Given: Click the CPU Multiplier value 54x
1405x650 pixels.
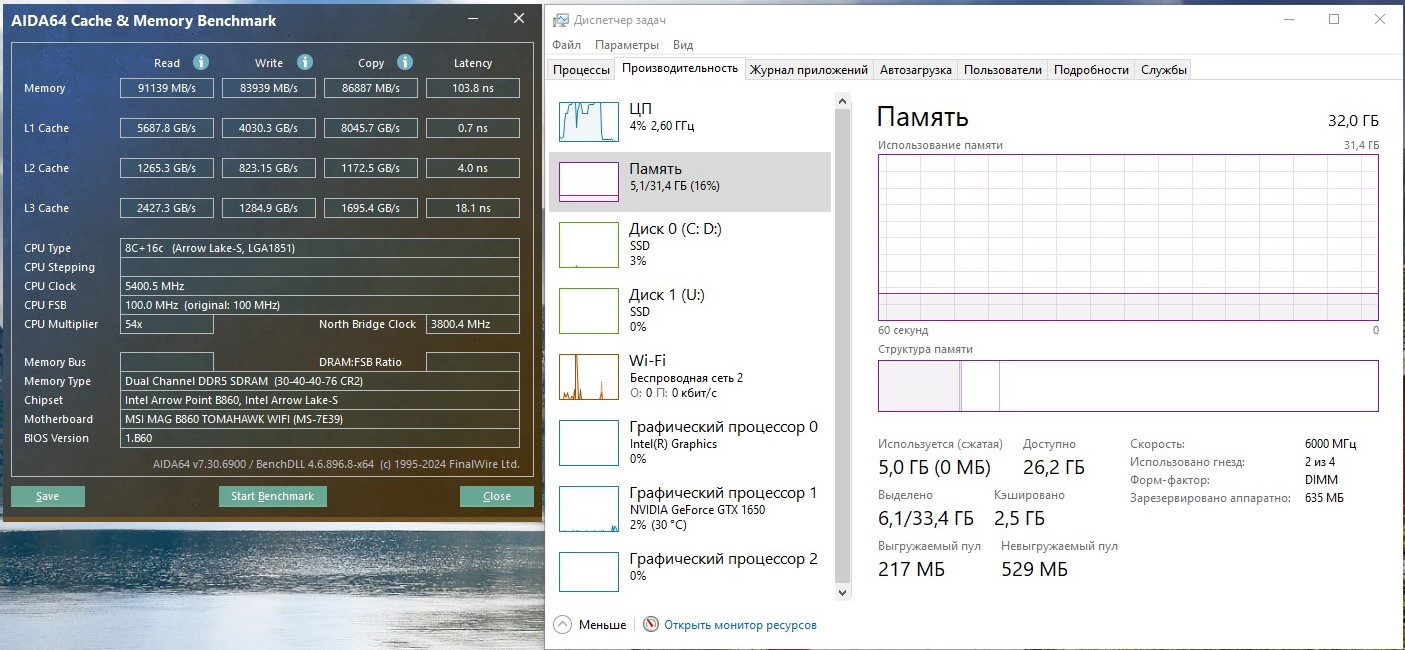Looking at the screenshot, I should [167, 324].
